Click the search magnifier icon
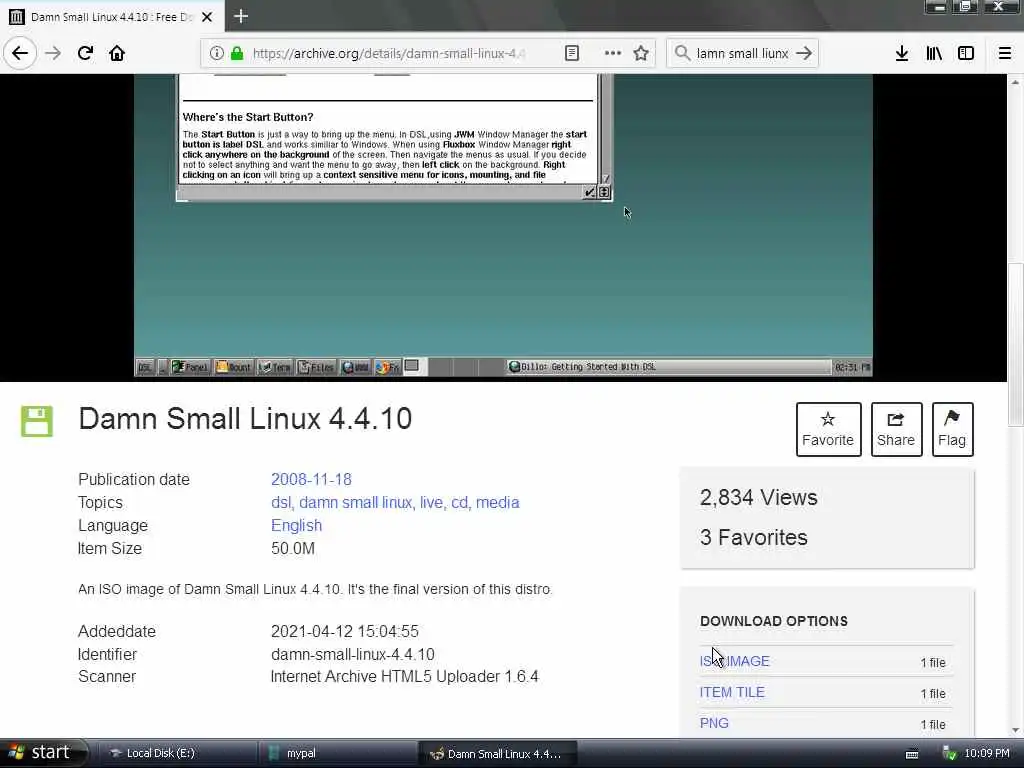The width and height of the screenshot is (1024, 768). (682, 53)
